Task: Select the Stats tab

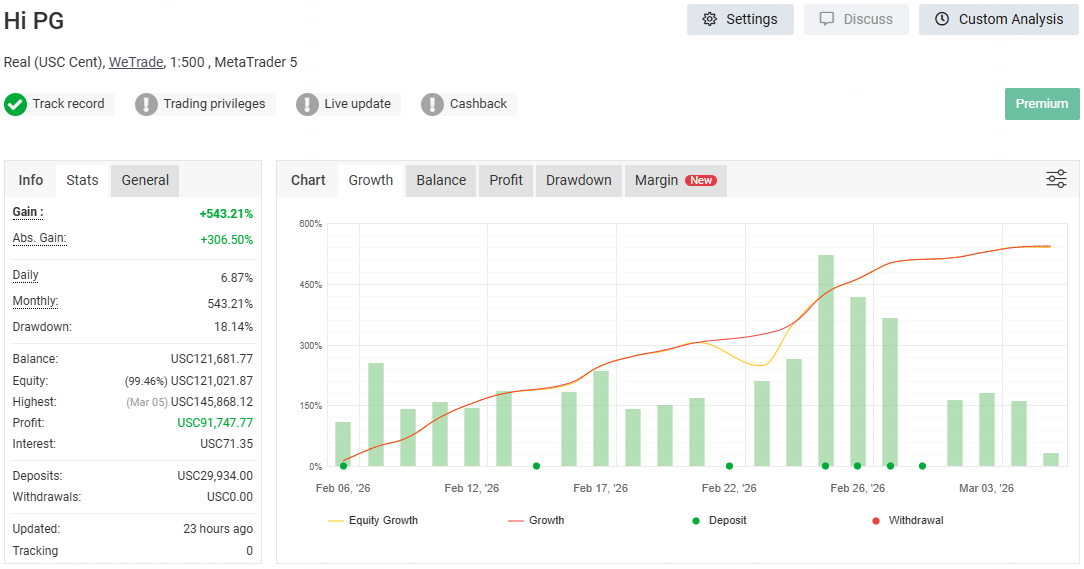Action: [x=82, y=180]
